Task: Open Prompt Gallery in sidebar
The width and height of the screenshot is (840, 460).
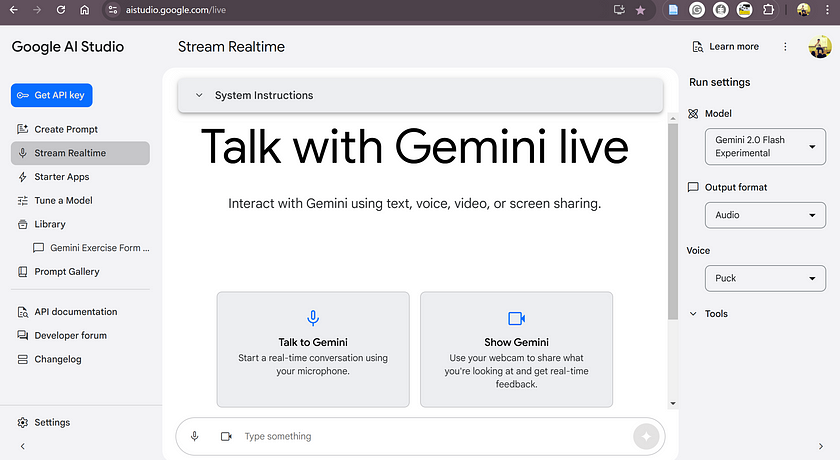Action: pyautogui.click(x=80, y=272)
